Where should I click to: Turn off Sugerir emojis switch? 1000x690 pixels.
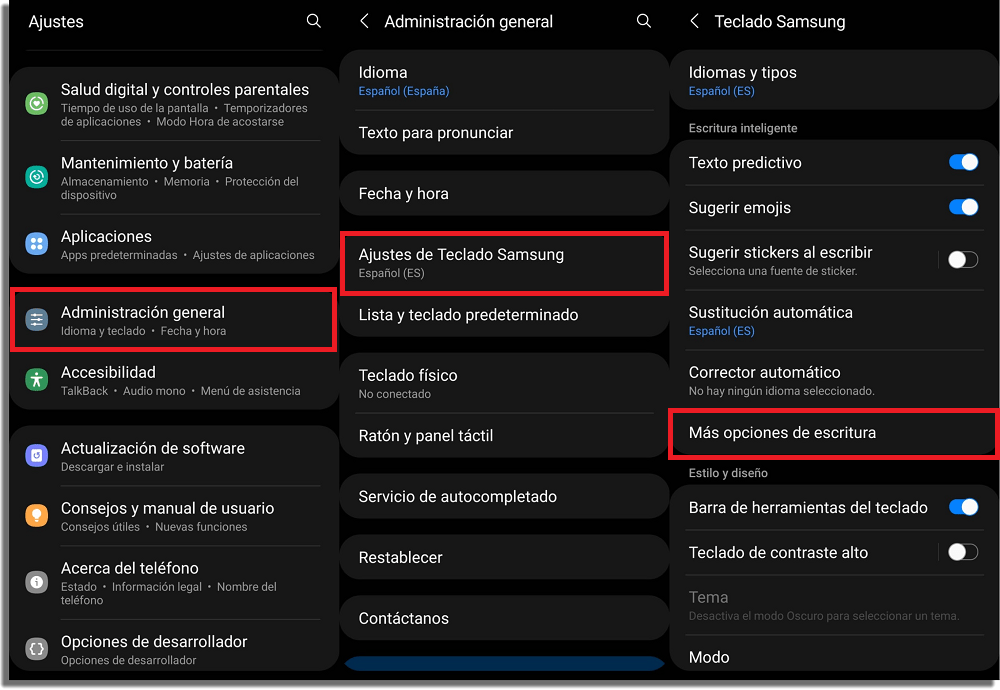(x=963, y=207)
